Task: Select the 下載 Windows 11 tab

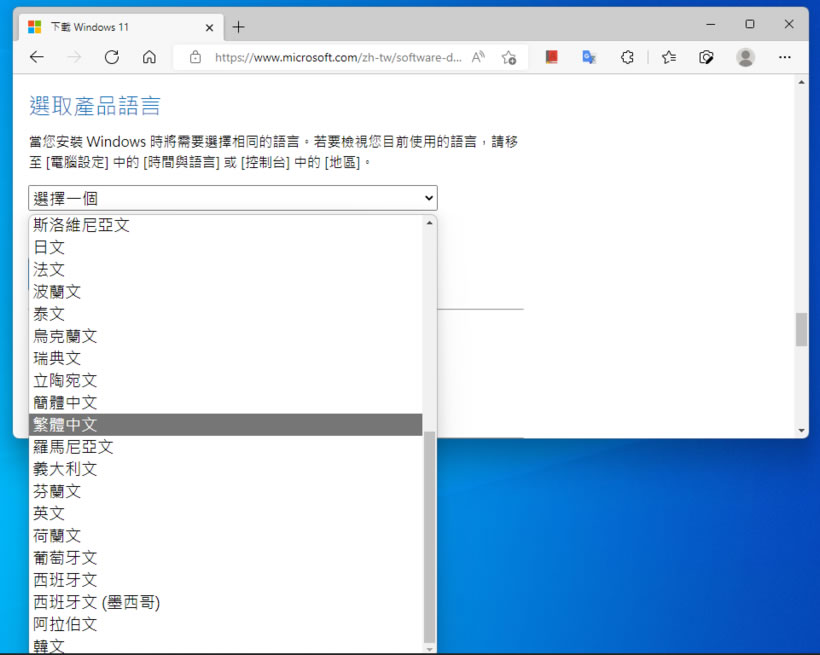Action: pyautogui.click(x=122, y=27)
